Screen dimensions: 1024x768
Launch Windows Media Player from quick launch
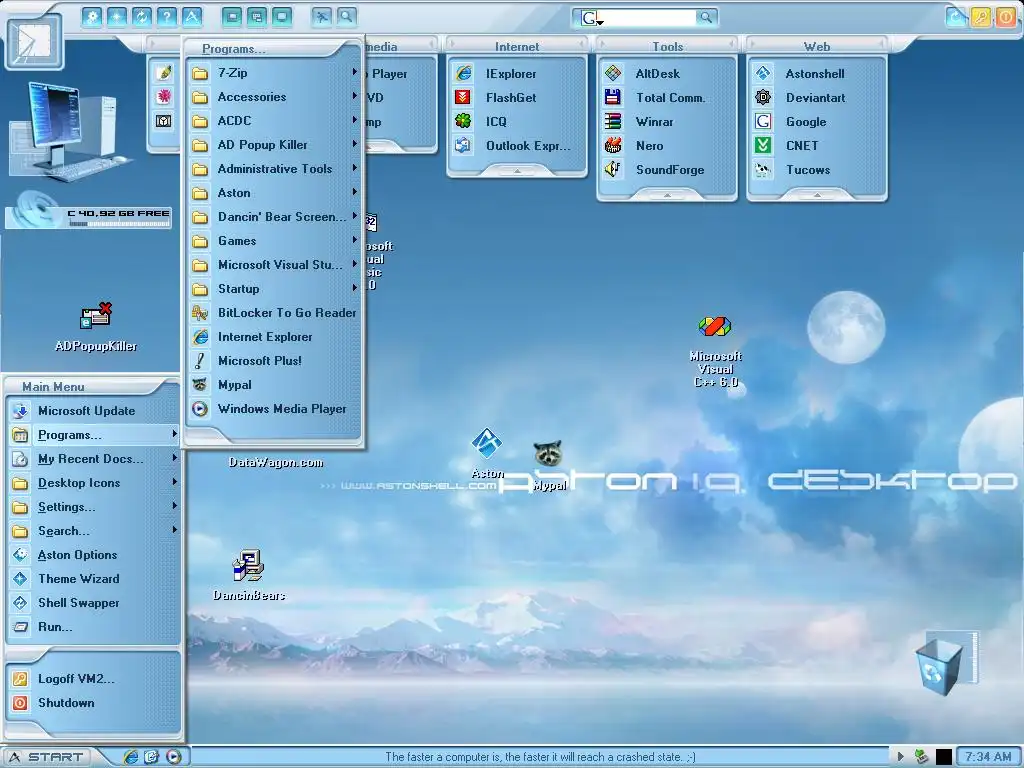click(x=174, y=756)
